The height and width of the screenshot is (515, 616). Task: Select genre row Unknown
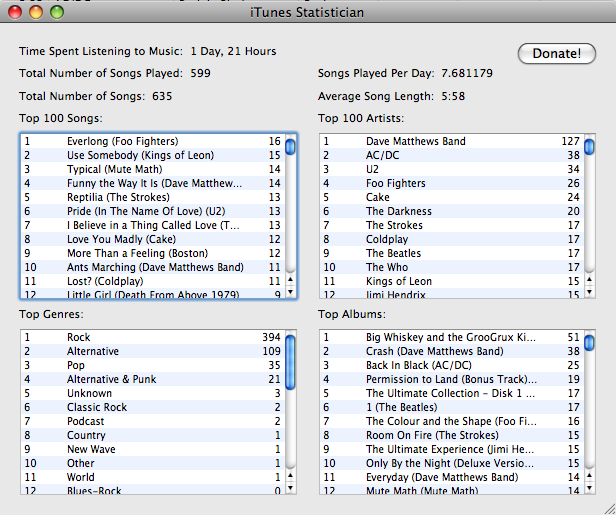tap(153, 393)
